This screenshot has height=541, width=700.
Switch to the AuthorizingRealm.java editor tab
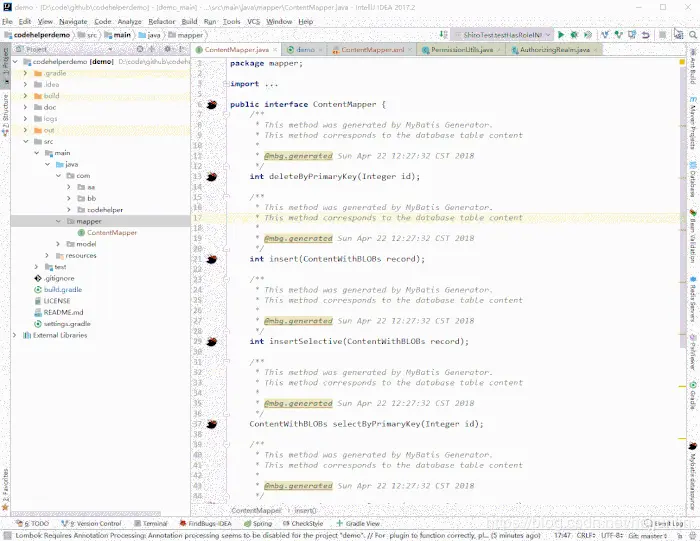(554, 50)
